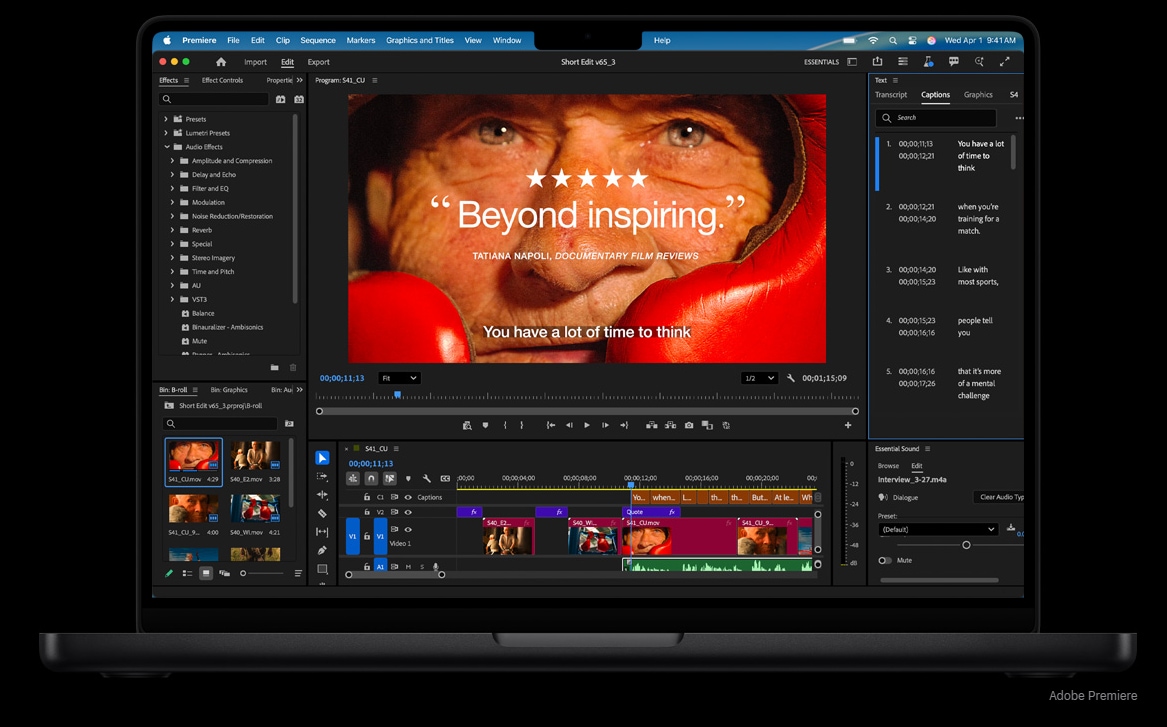Viewport: 1167px width, 727px height.
Task: Switch to the Effect Controls tab
Action: point(223,80)
